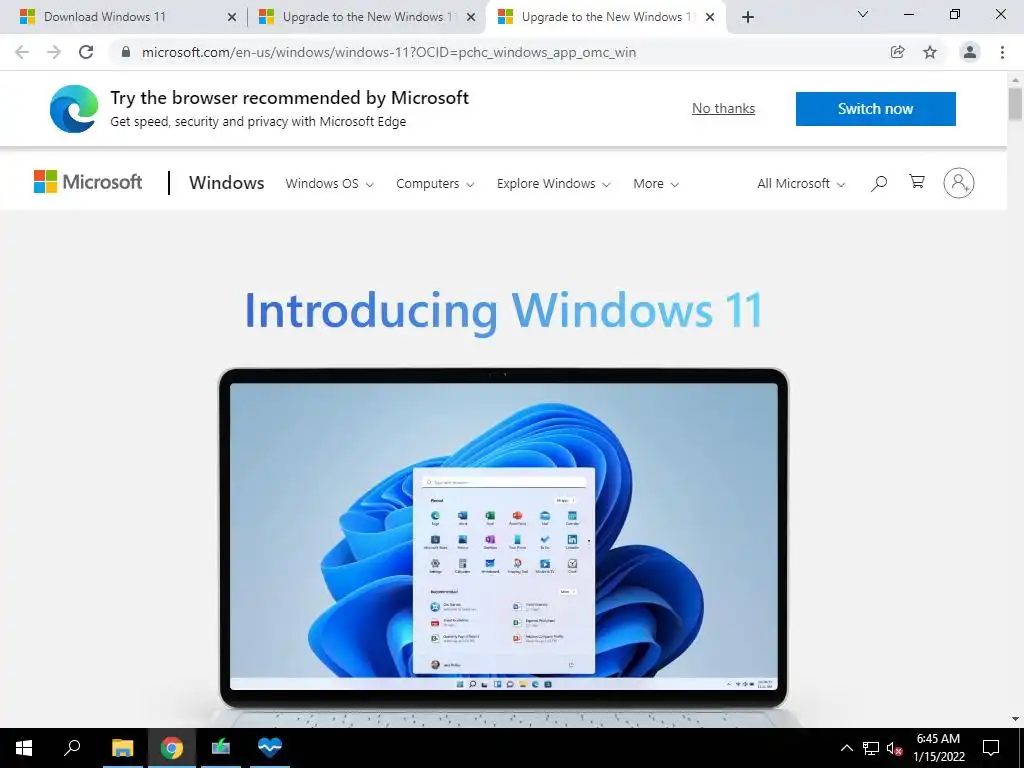Open the notification center icon
Viewport: 1024px width, 768px height.
coord(991,748)
